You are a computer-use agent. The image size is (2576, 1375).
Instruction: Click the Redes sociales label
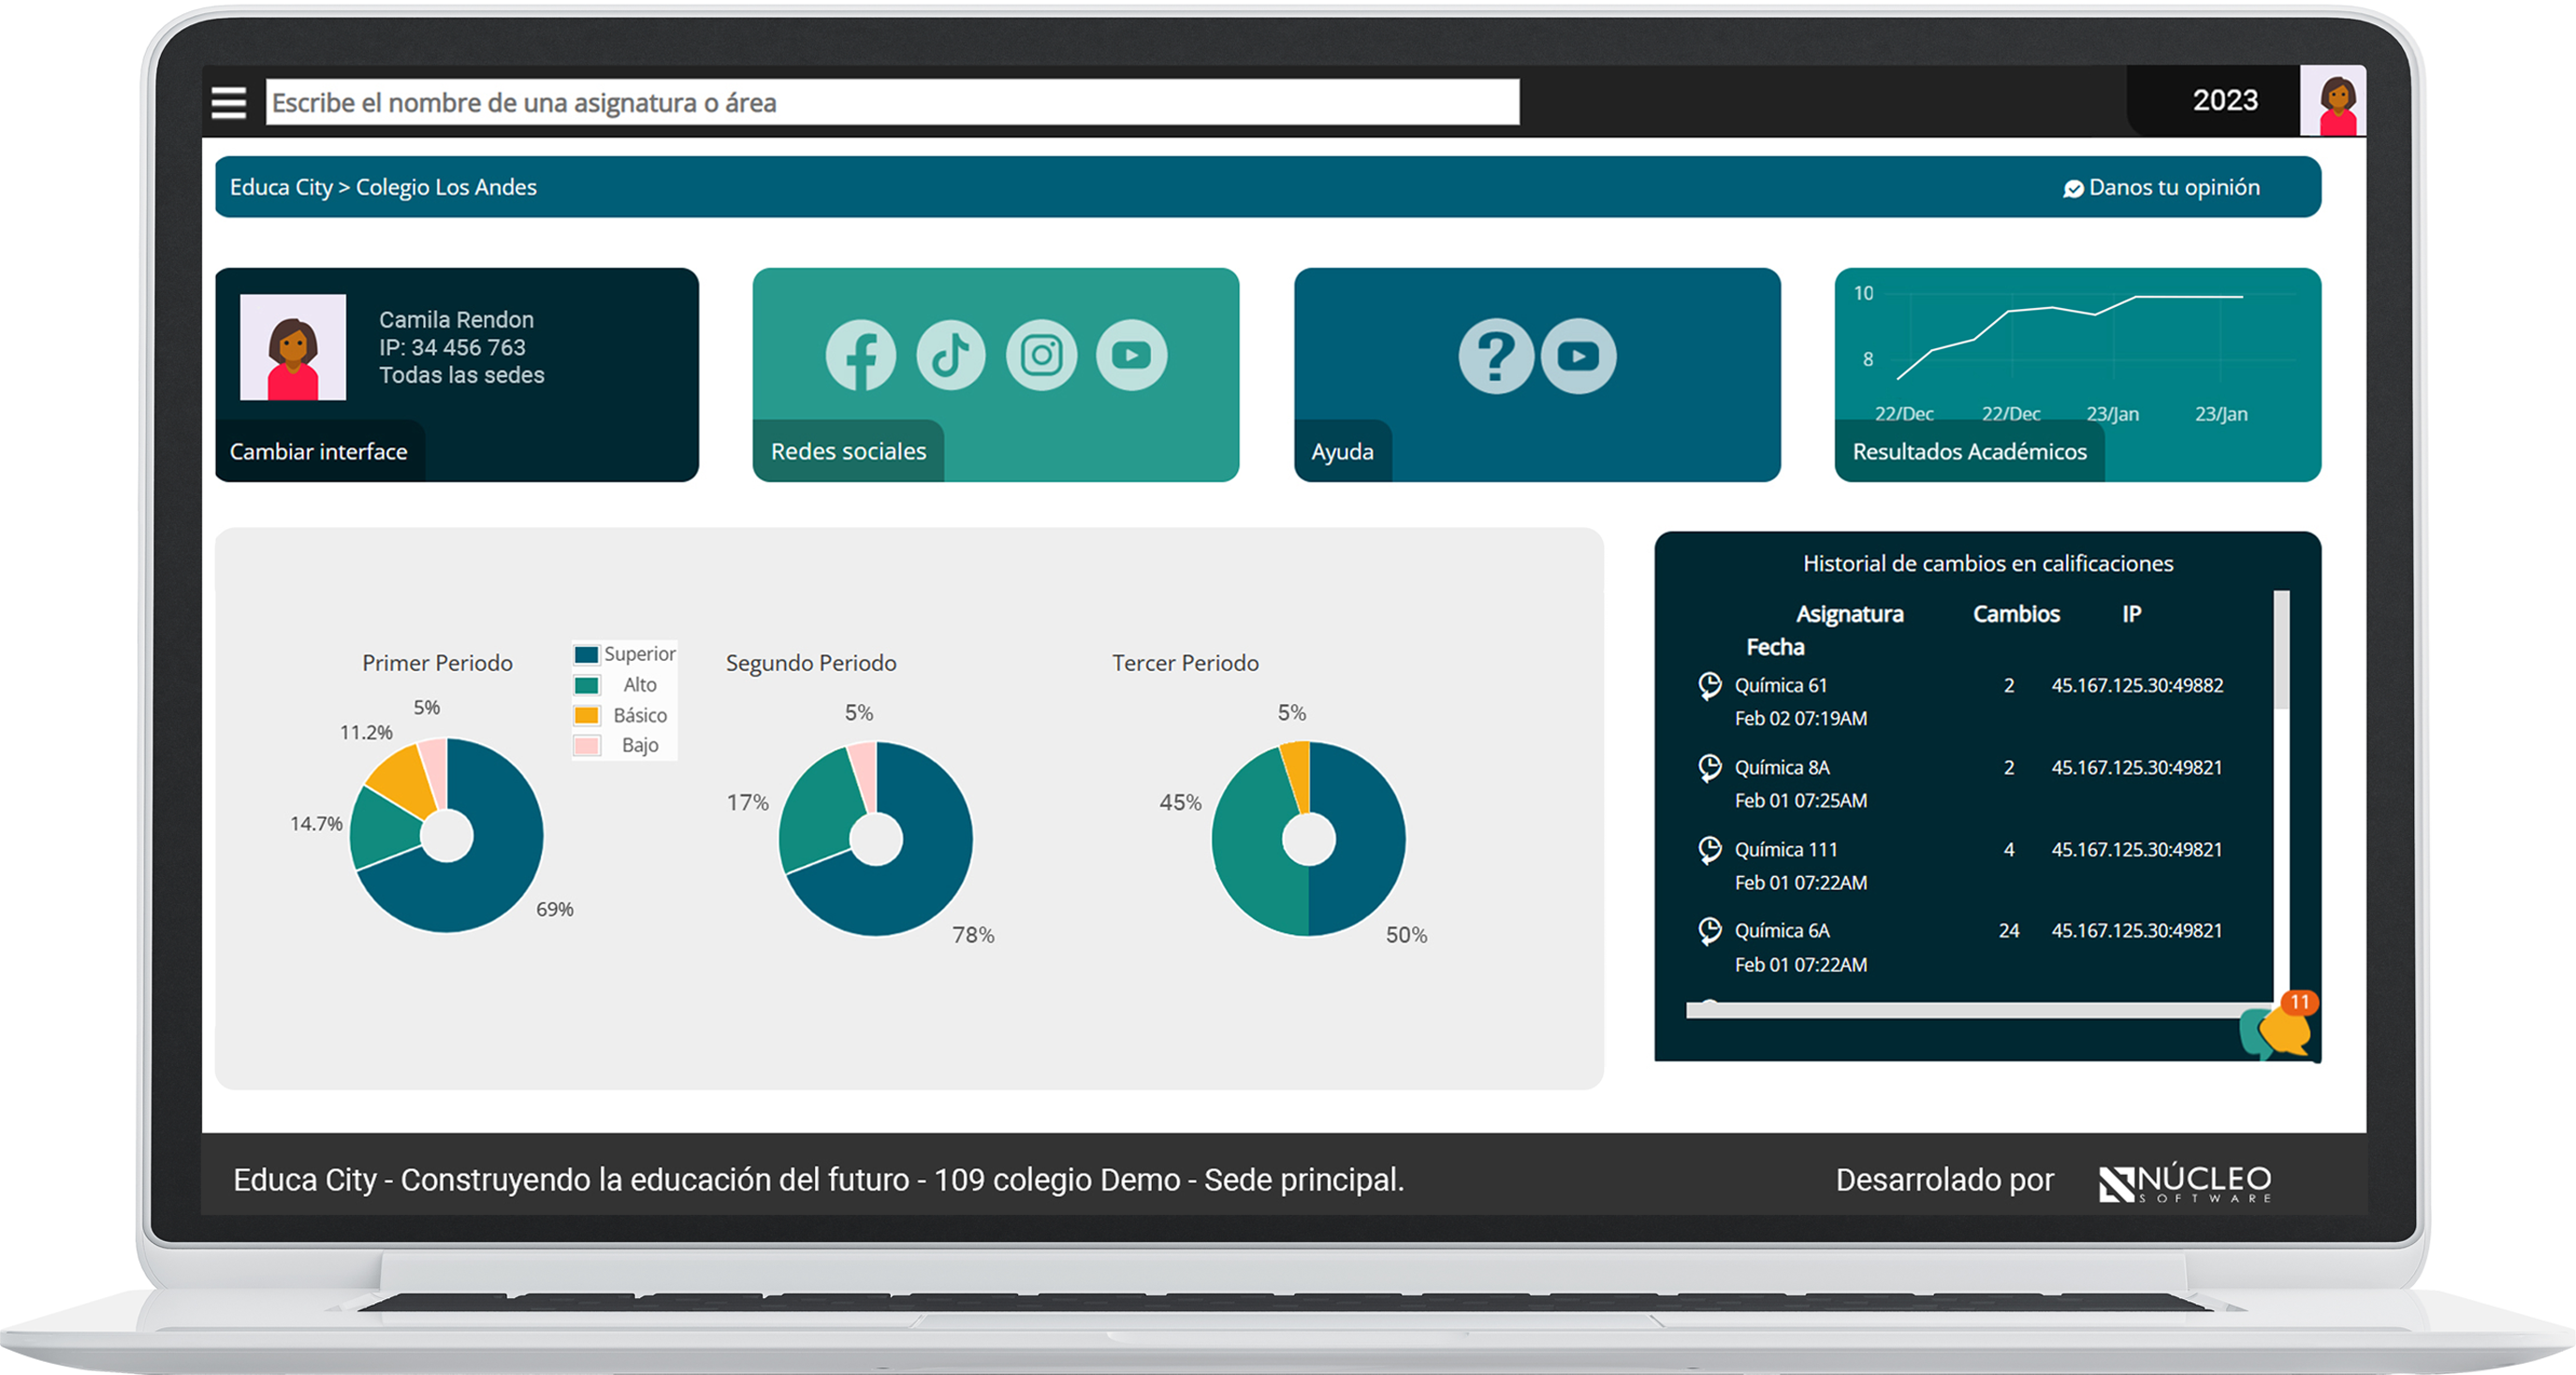tap(848, 451)
